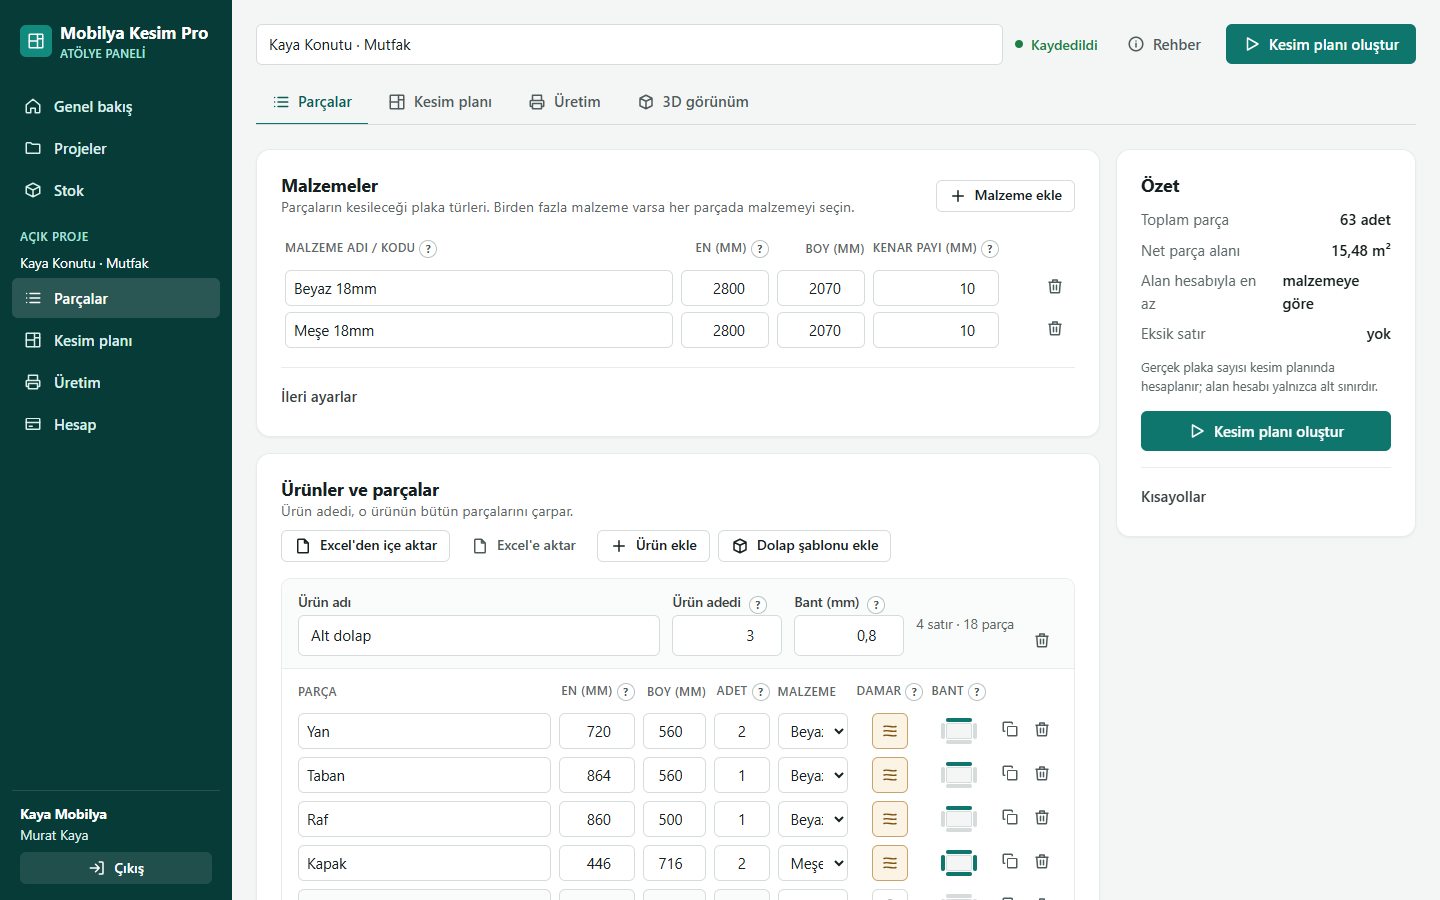This screenshot has width=1440, height=900.
Task: Delete the Beyaz 18mm material row
Action: pos(1054,287)
